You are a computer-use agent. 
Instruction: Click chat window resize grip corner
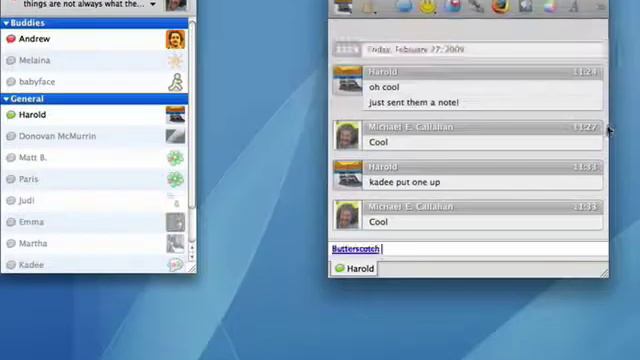[x=604, y=273]
